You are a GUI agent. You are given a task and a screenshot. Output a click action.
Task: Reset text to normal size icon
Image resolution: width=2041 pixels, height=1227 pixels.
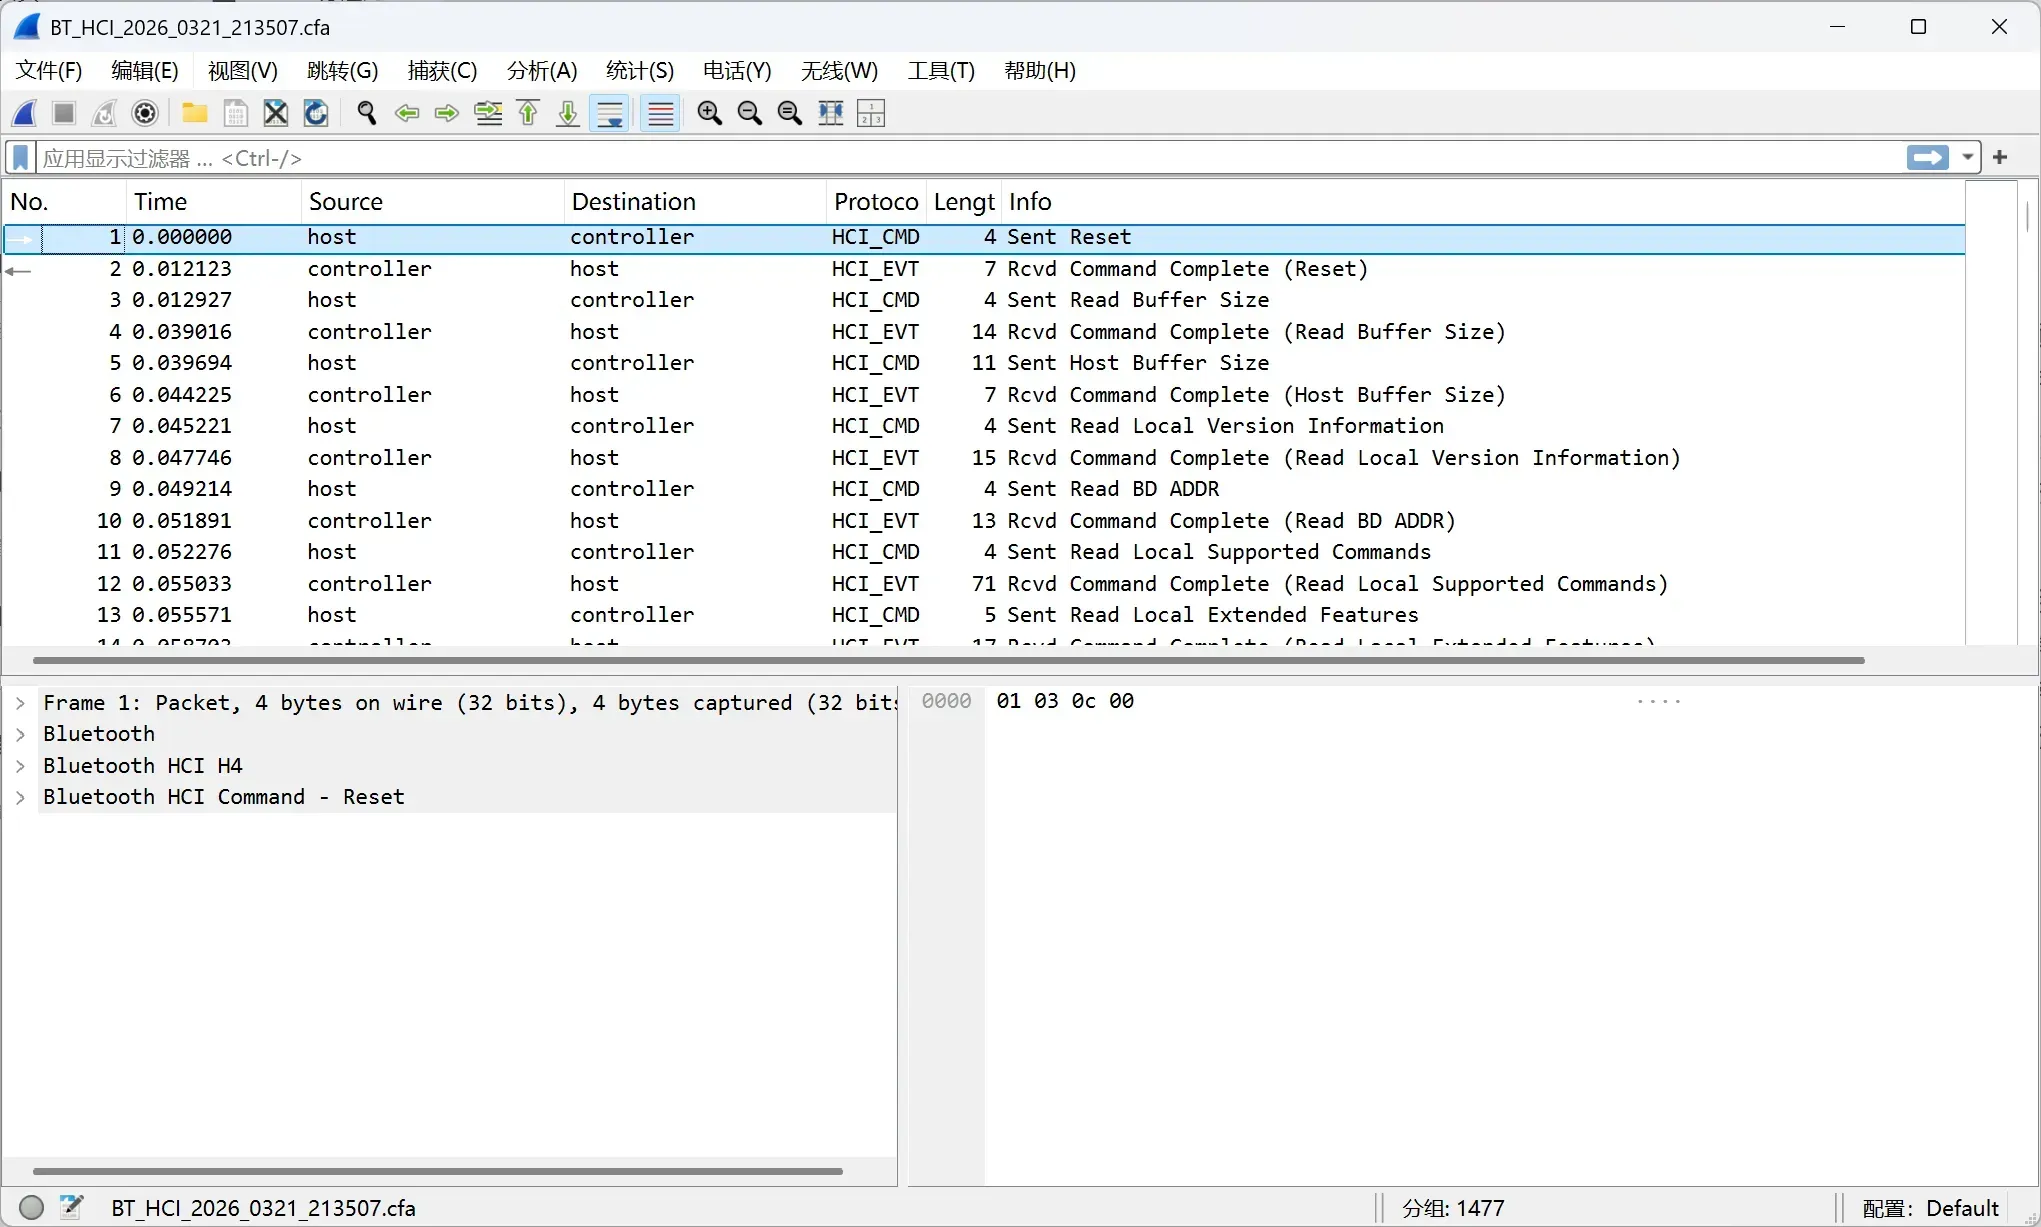coord(790,113)
